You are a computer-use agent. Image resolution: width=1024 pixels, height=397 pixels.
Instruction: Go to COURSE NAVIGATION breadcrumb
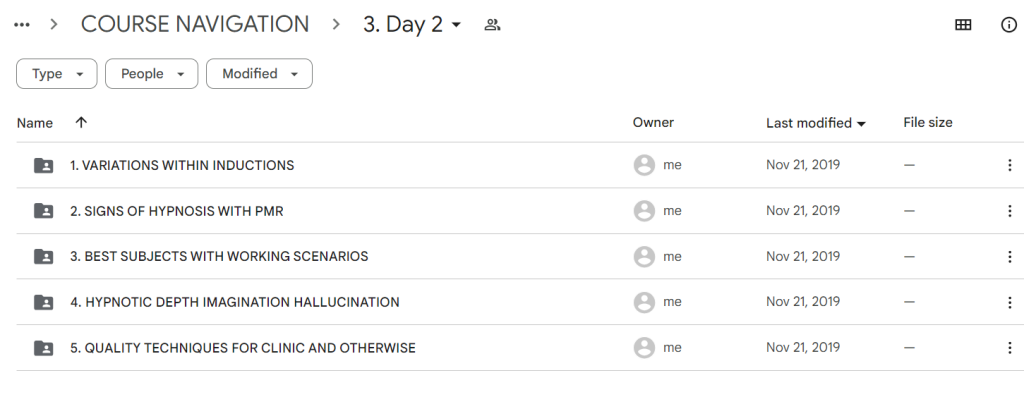(x=195, y=25)
